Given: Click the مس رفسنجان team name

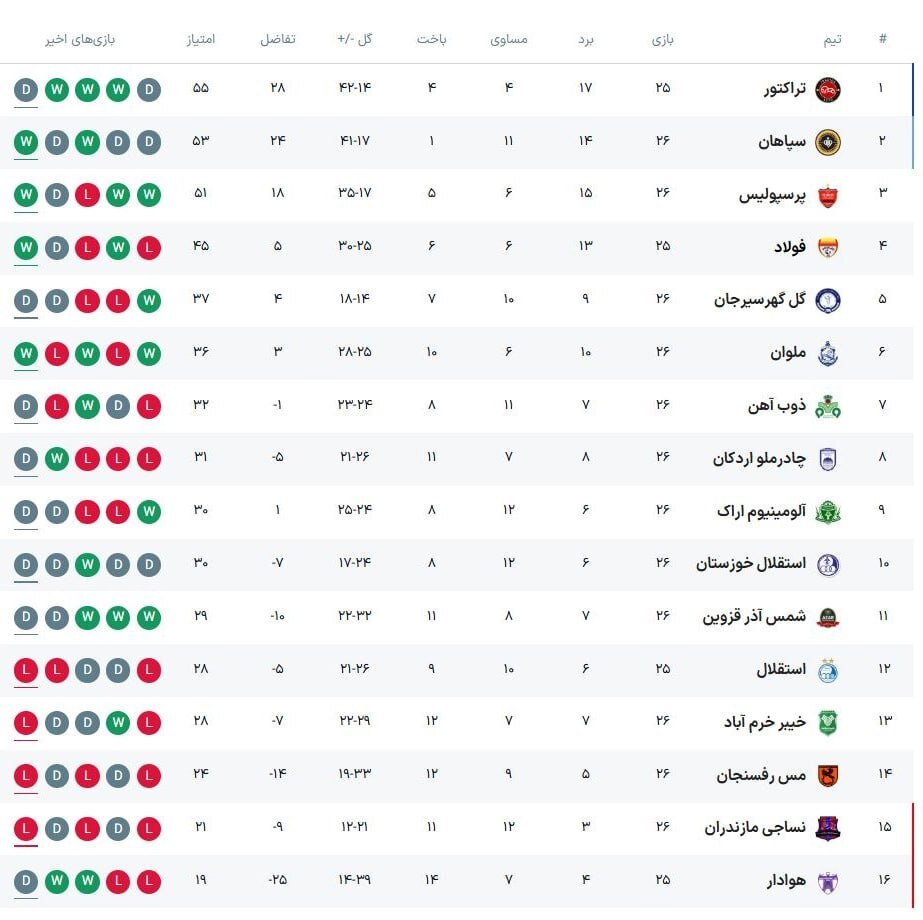Looking at the screenshot, I should click(761, 775).
